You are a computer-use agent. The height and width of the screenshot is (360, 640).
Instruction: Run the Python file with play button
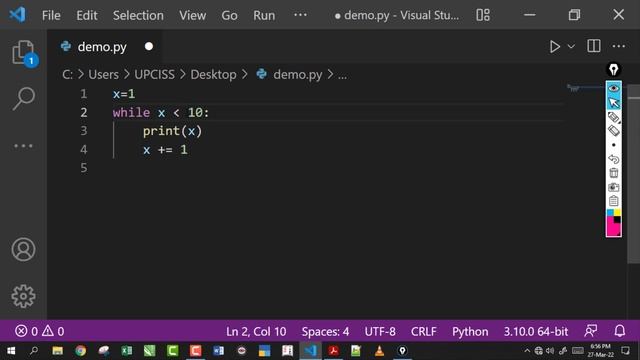point(554,47)
